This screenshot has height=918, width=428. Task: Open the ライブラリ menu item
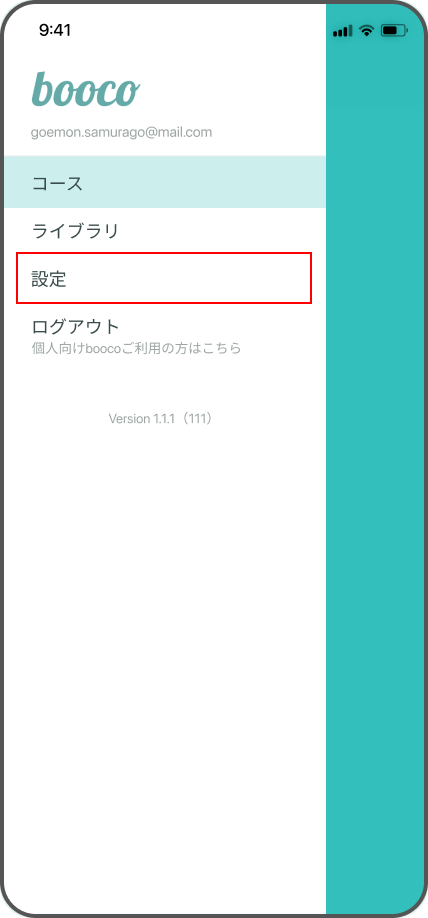pyautogui.click(x=165, y=231)
